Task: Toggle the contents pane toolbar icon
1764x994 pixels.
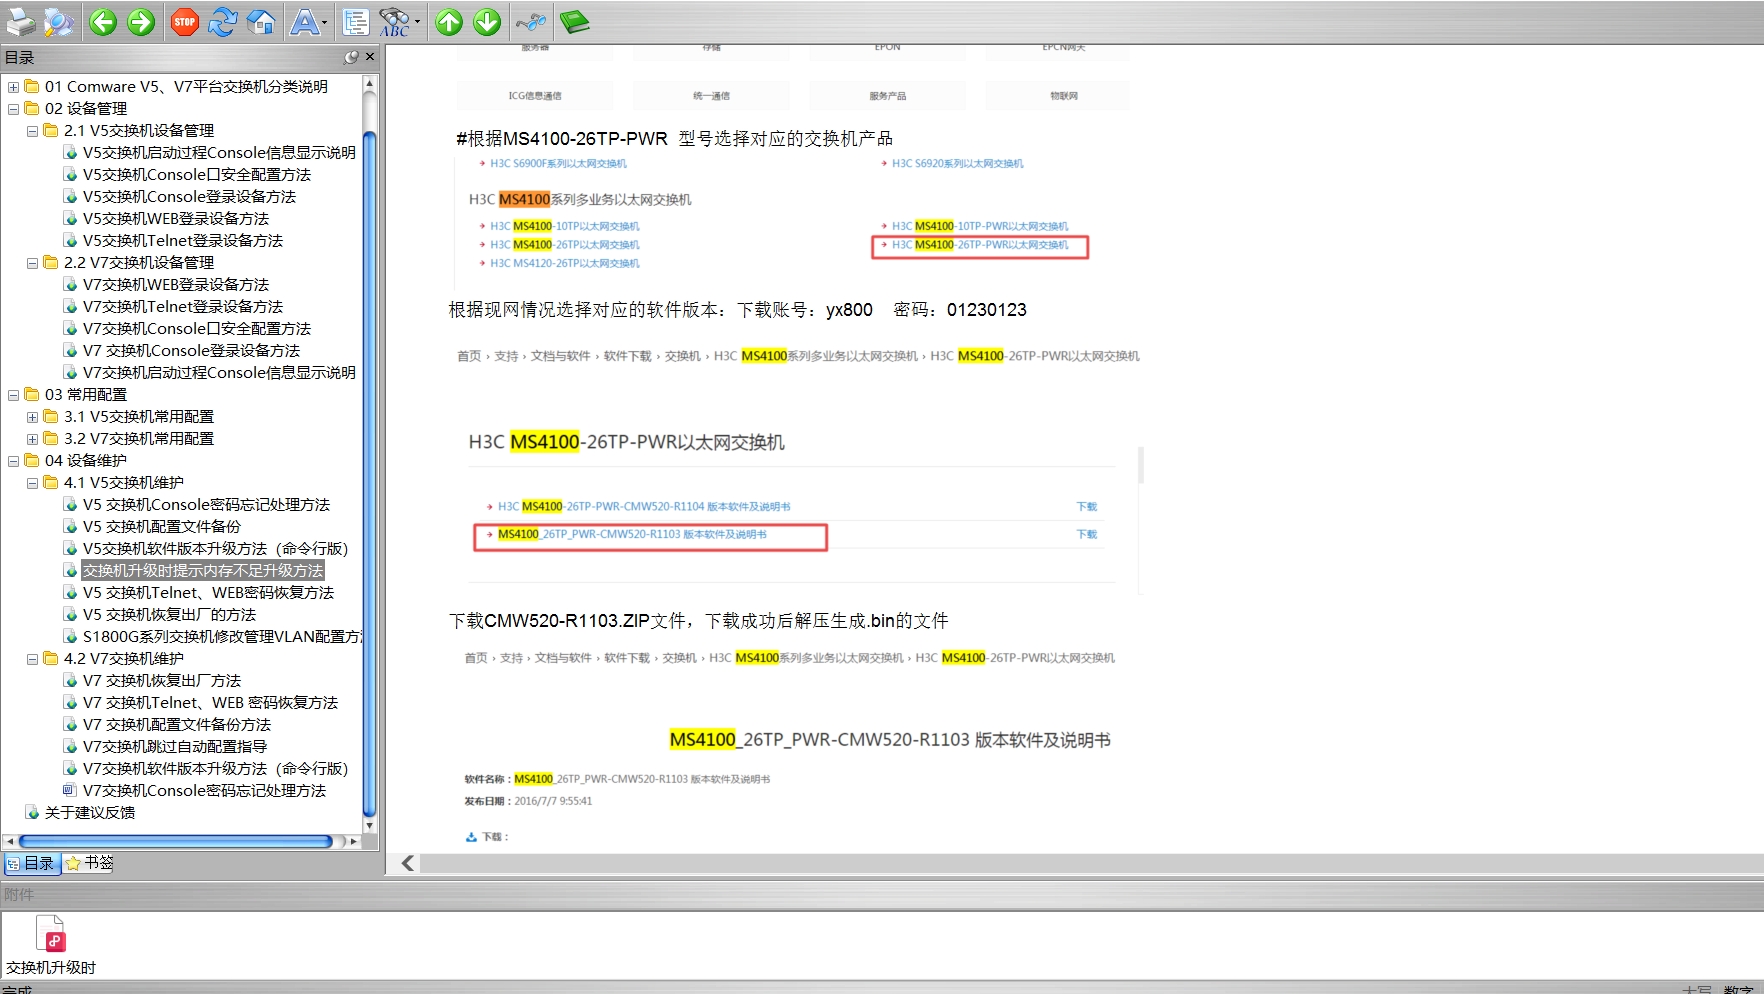Action: pyautogui.click(x=355, y=22)
